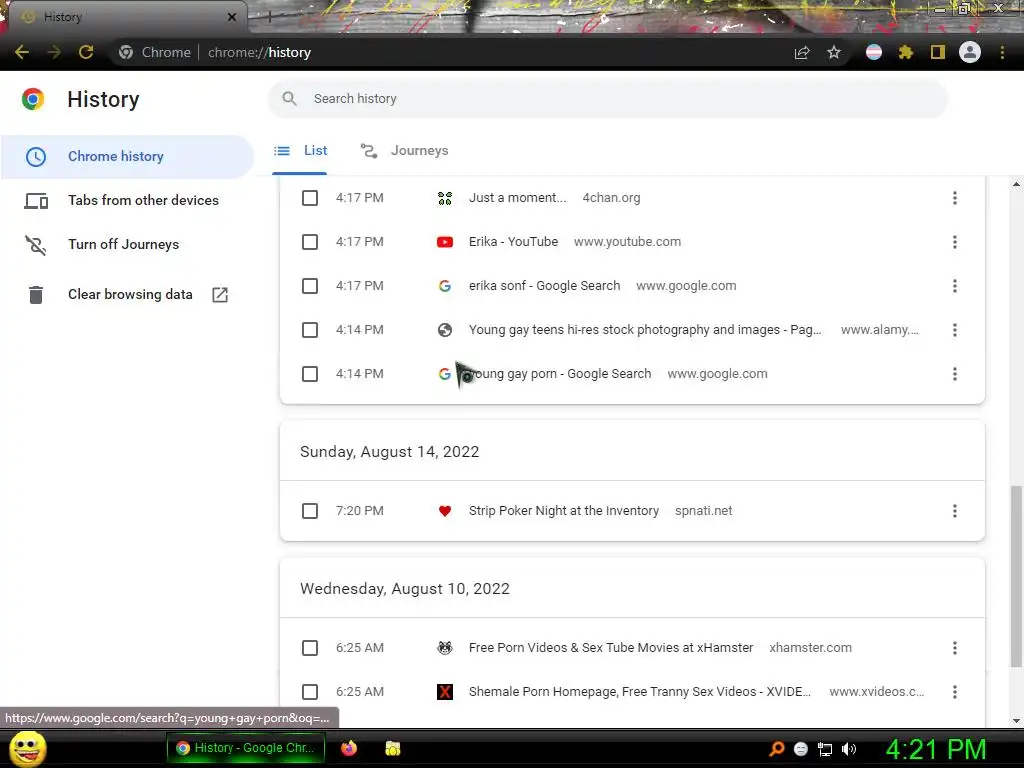Click the volume speaker tray icon
The width and height of the screenshot is (1024, 768).
tap(849, 749)
